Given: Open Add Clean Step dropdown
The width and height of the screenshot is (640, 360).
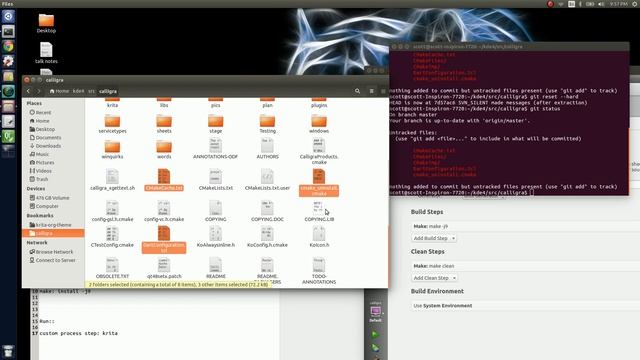Looking at the screenshot, I should (435, 278).
